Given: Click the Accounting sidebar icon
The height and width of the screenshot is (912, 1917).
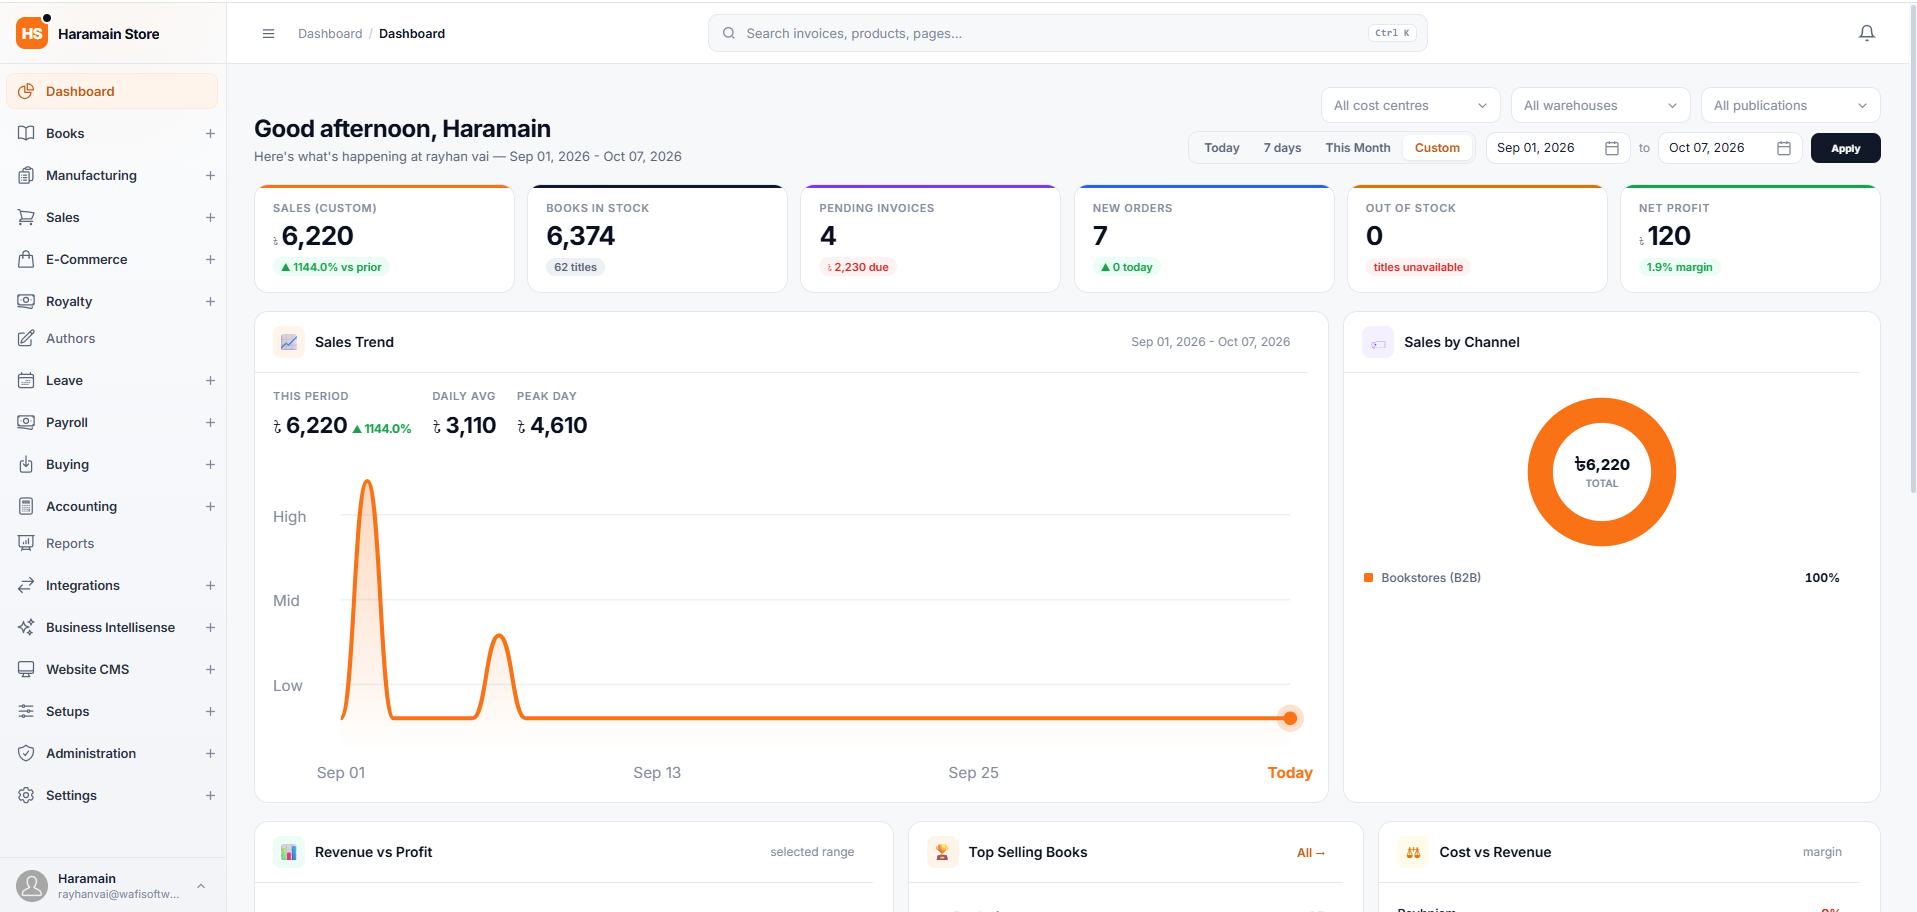Looking at the screenshot, I should coord(26,506).
